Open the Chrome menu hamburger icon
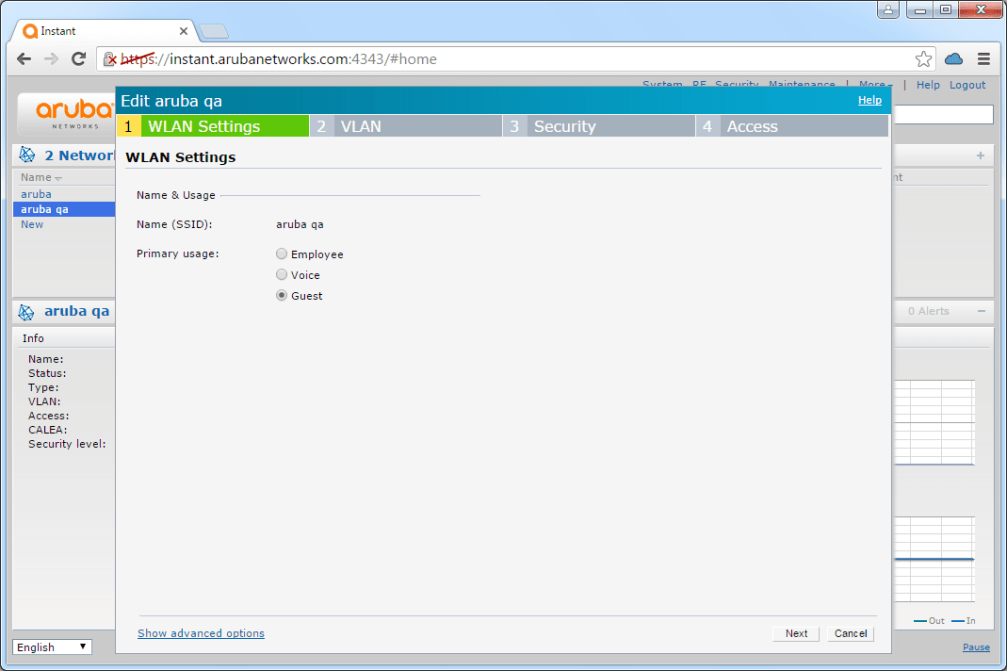The width and height of the screenshot is (1007, 671). 983,59
